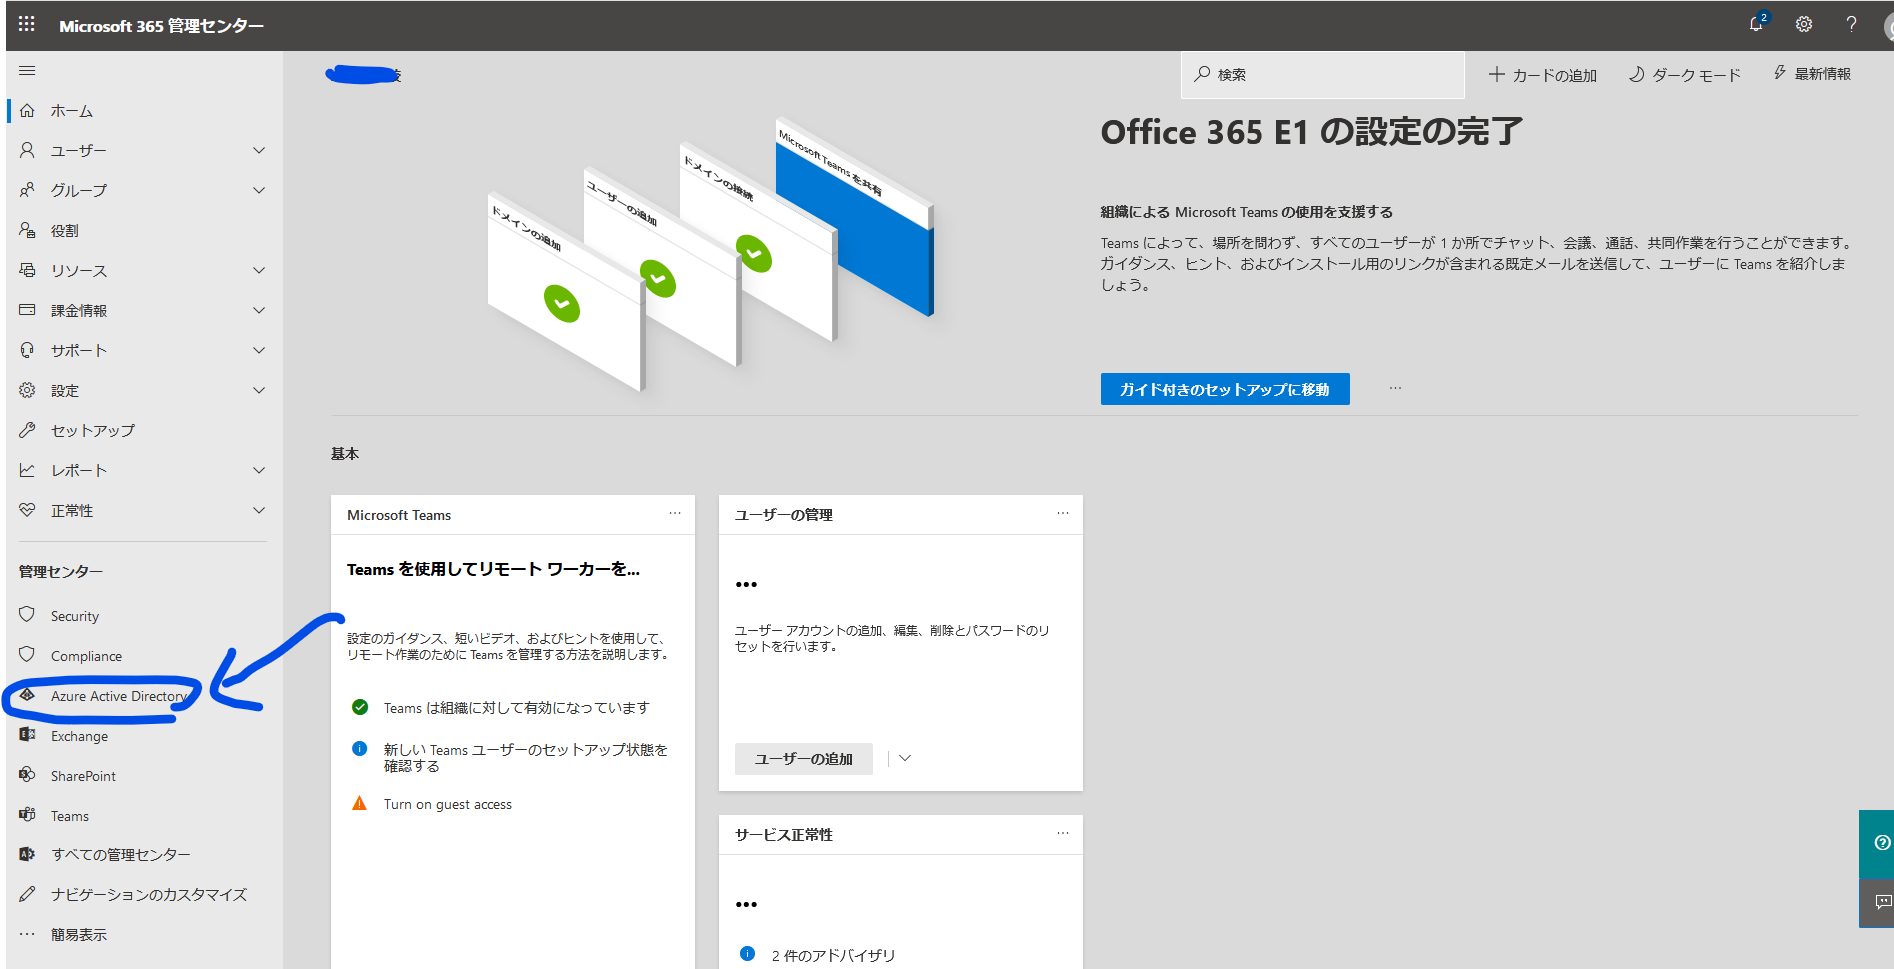Open the teal help bubble on right edge
1894x969 pixels.
1880,843
